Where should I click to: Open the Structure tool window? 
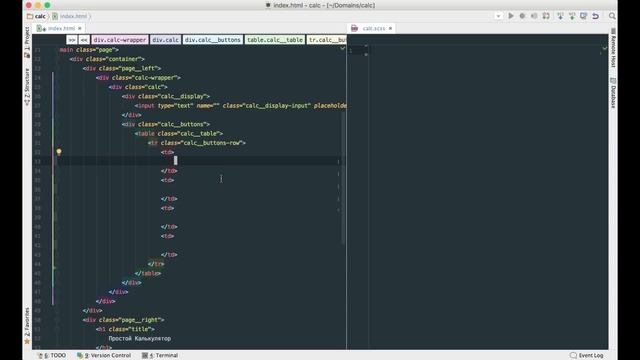tap(27, 87)
